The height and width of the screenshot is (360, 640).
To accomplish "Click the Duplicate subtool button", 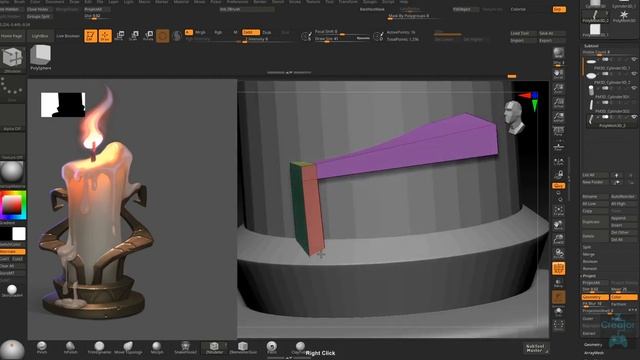I will [595, 222].
